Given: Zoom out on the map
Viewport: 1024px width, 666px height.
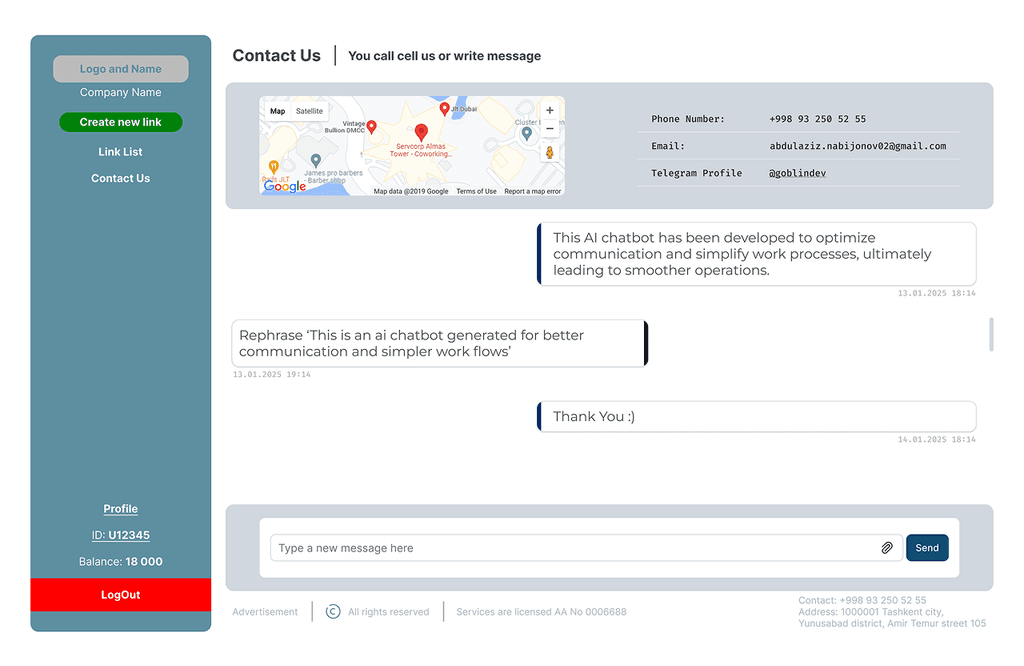Looking at the screenshot, I should coord(549,129).
